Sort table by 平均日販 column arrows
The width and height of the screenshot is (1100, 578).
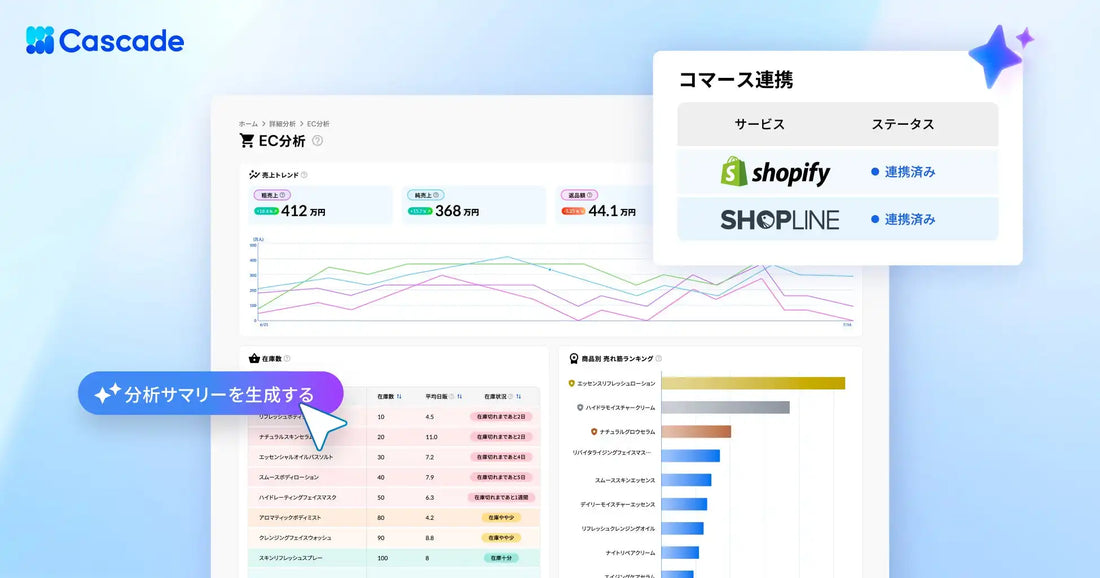point(460,396)
